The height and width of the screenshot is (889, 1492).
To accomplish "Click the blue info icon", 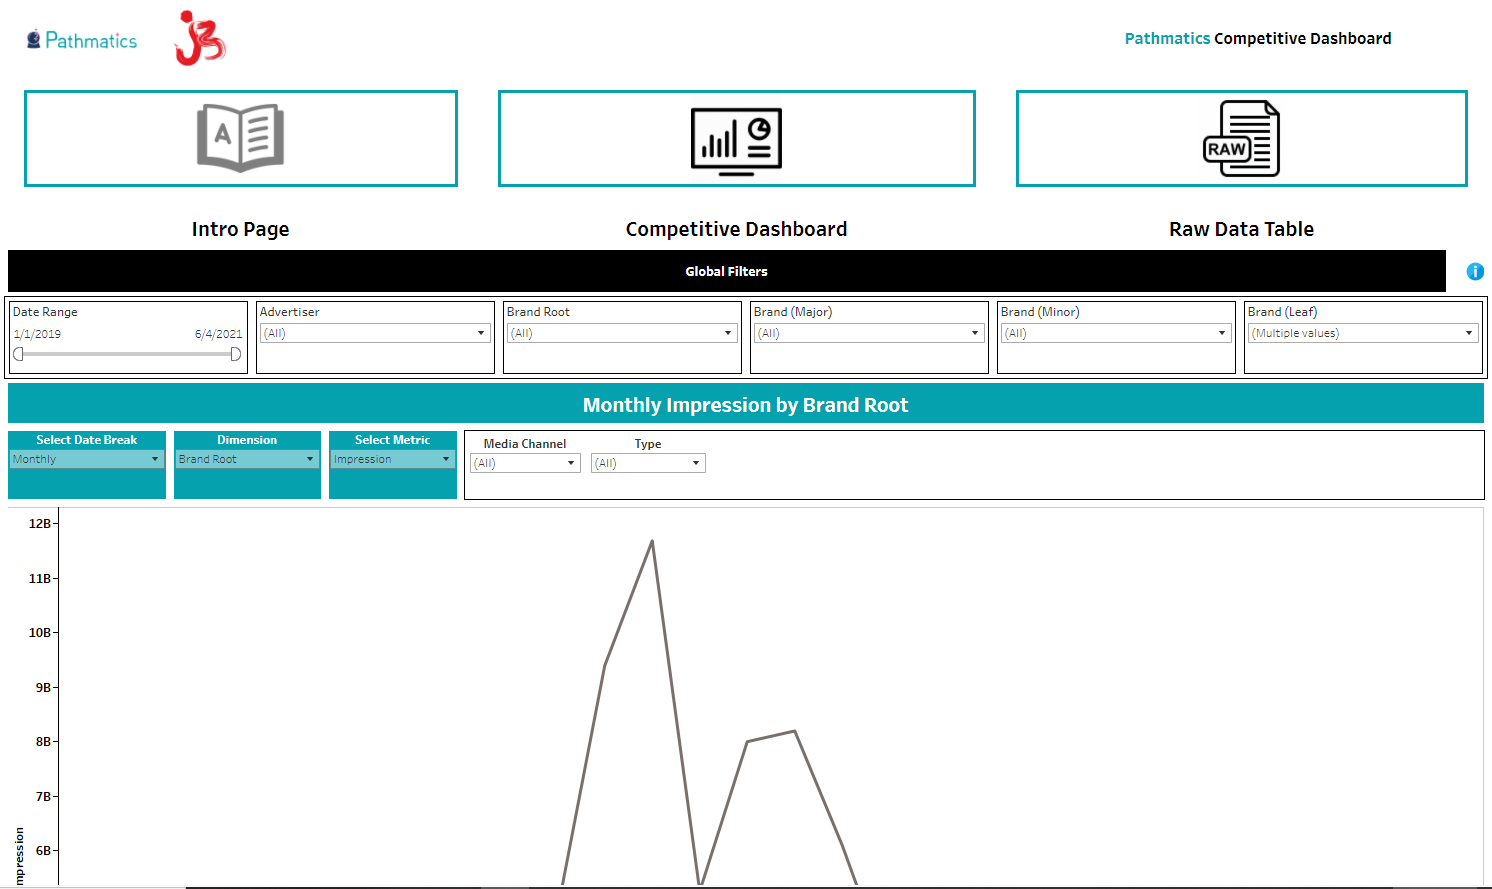I will 1475,271.
